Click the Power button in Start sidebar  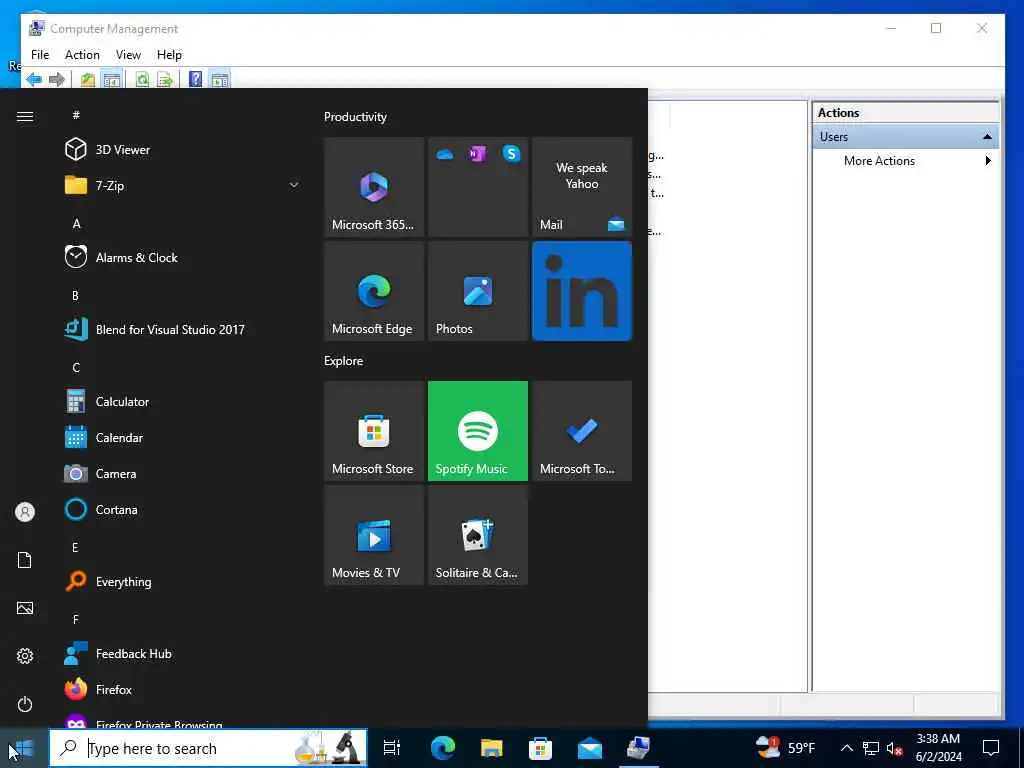click(25, 704)
